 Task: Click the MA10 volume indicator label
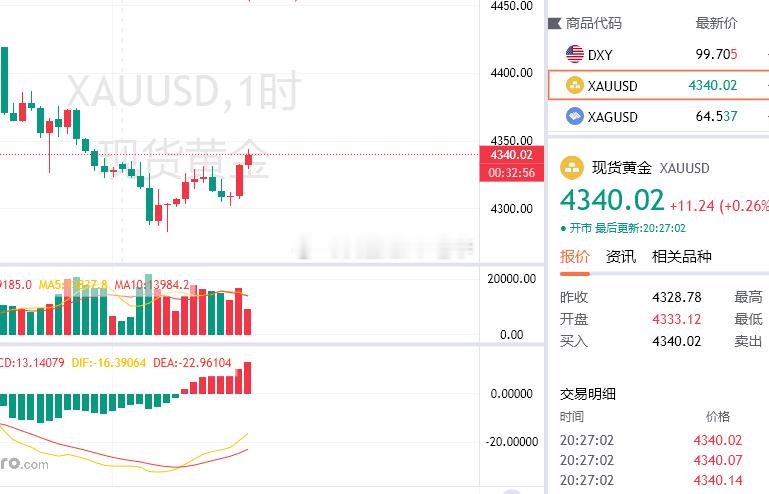[x=152, y=285]
